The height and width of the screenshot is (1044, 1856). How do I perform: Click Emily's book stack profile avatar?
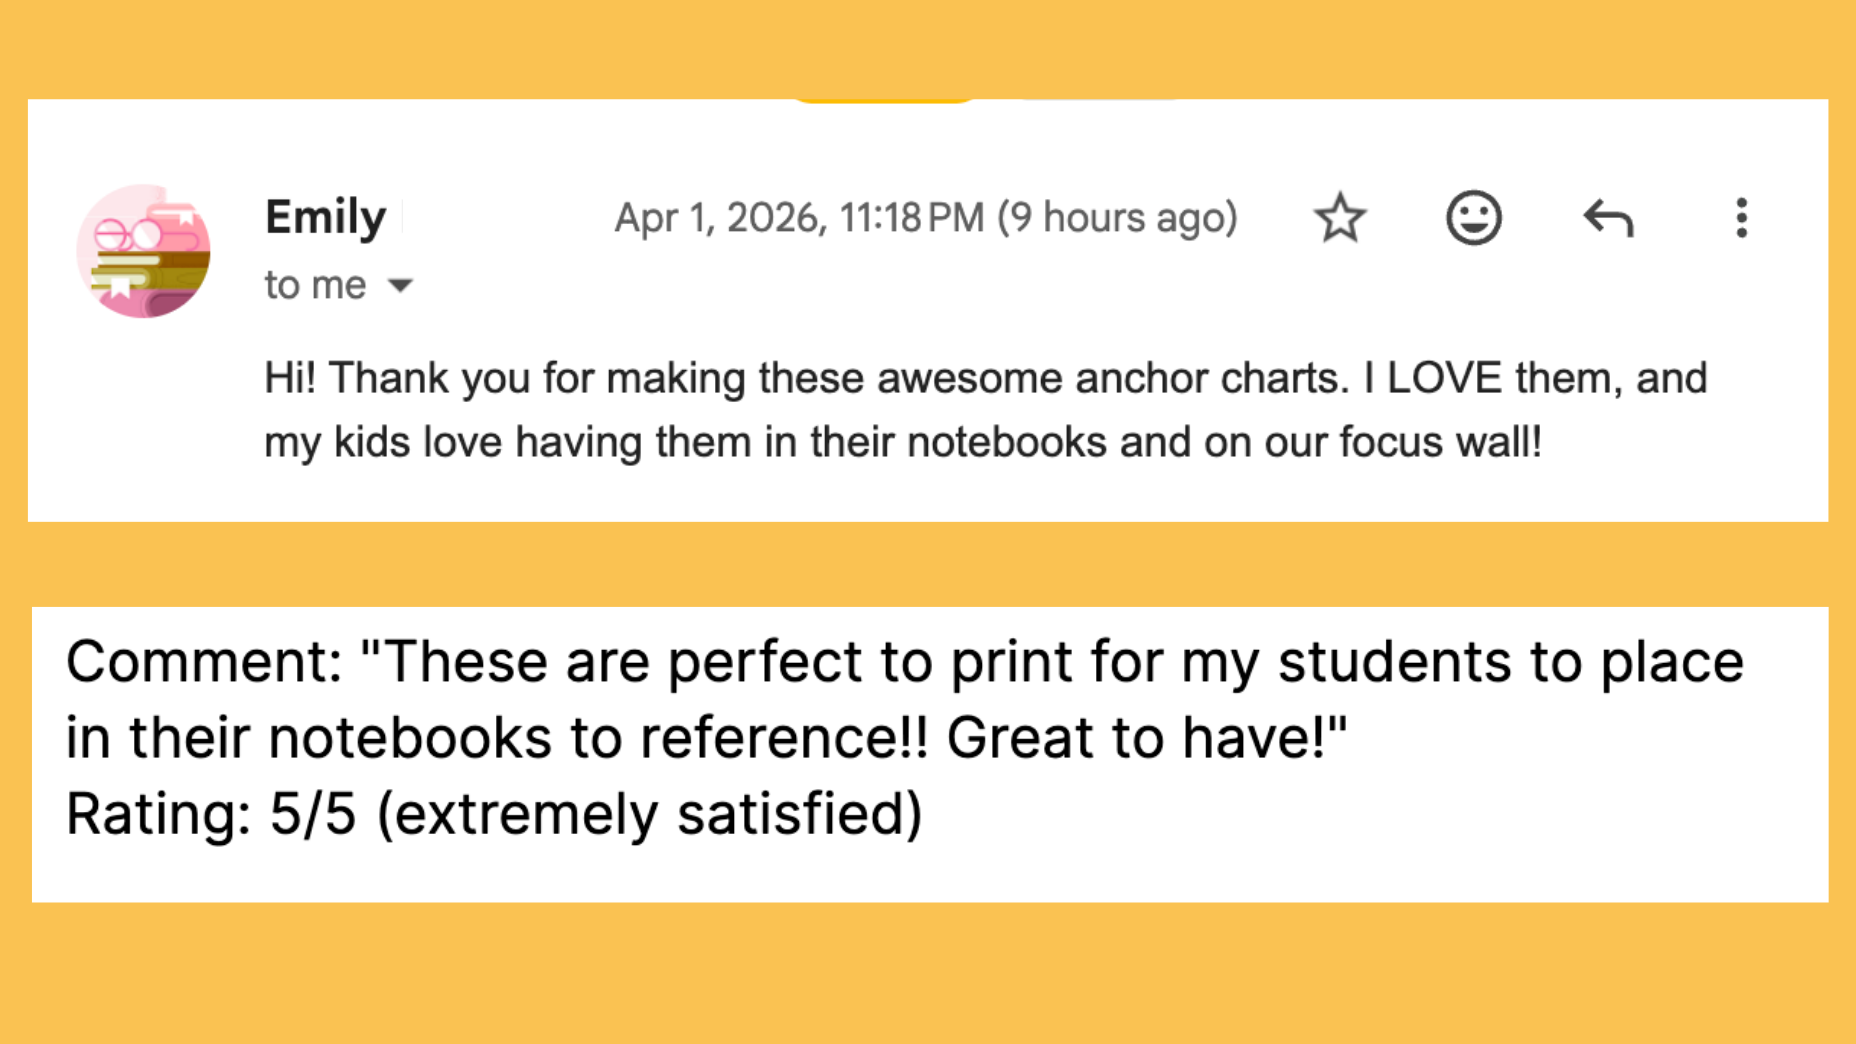[x=144, y=251]
